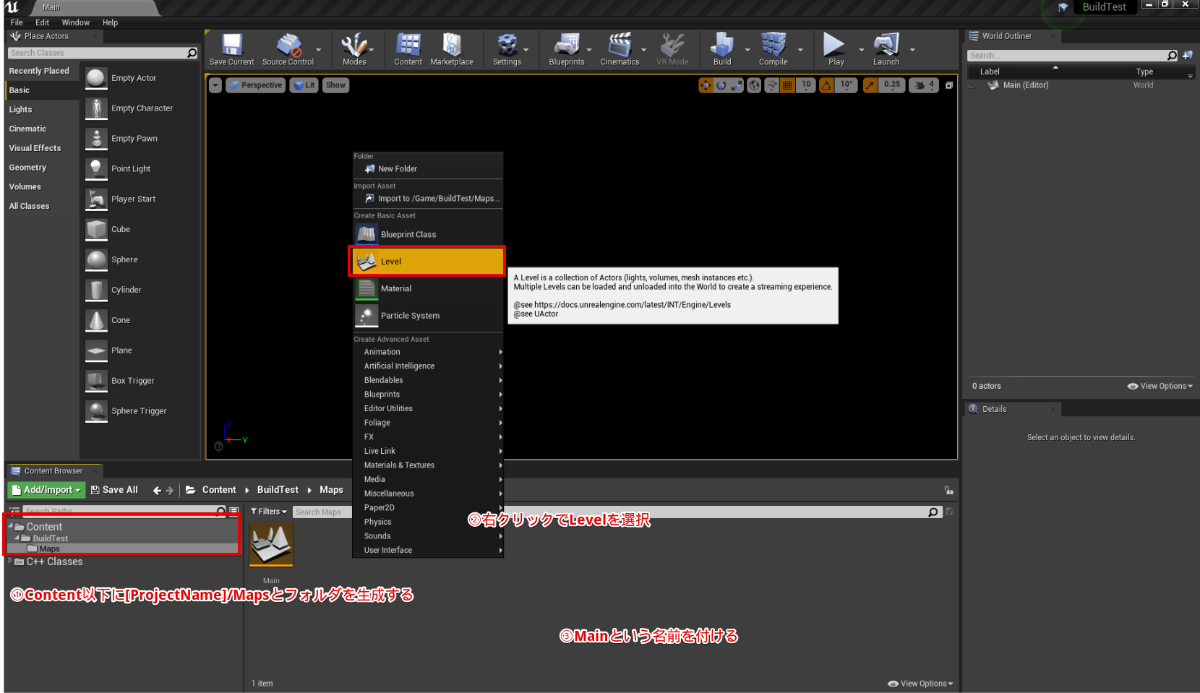Open the surface snapping options icon
Screen dimensions: 1200x693
click(771, 85)
